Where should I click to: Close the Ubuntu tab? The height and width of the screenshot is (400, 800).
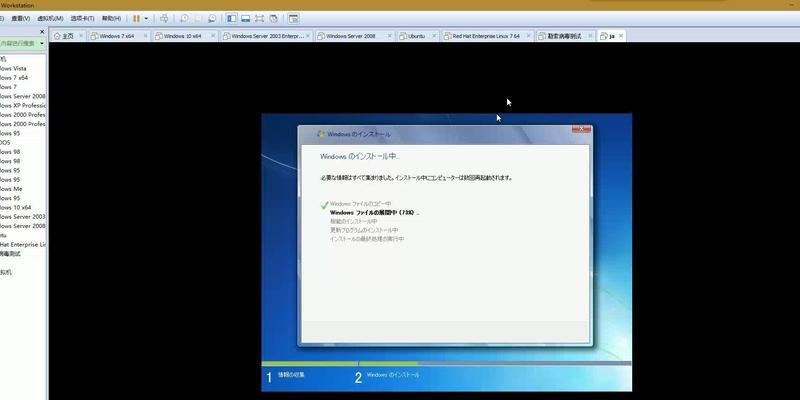(434, 36)
